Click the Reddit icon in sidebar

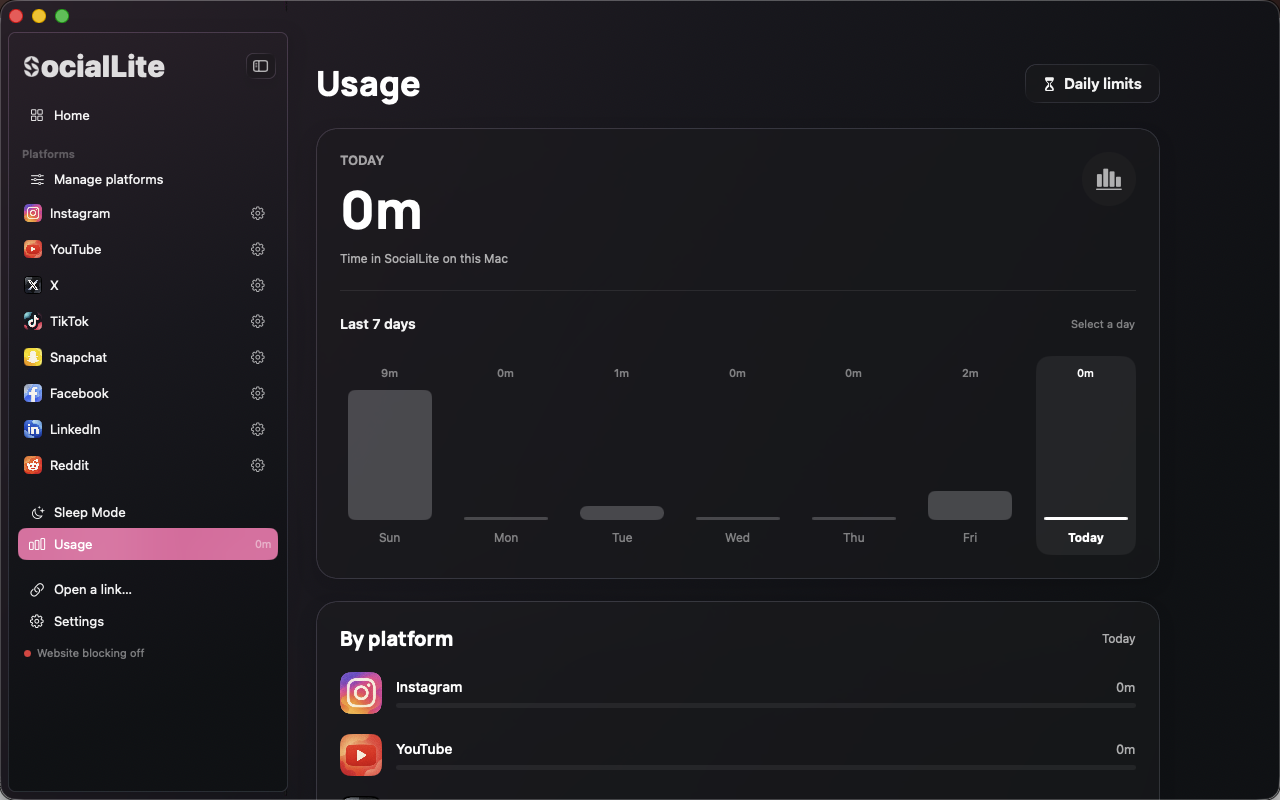[33, 465]
